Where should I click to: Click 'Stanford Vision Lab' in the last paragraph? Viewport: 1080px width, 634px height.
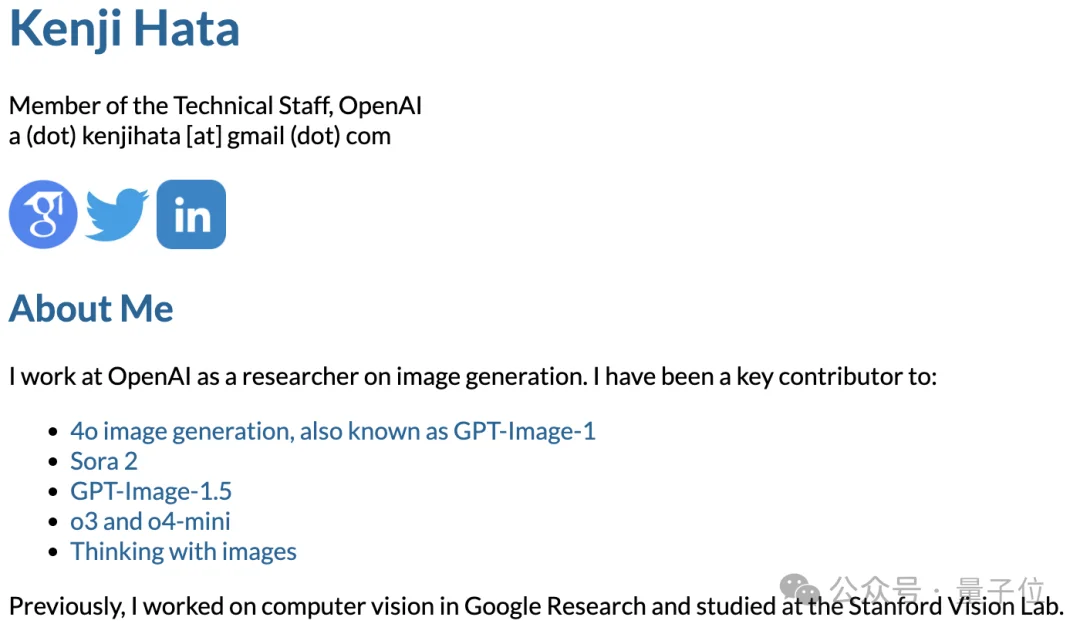[x=954, y=606]
